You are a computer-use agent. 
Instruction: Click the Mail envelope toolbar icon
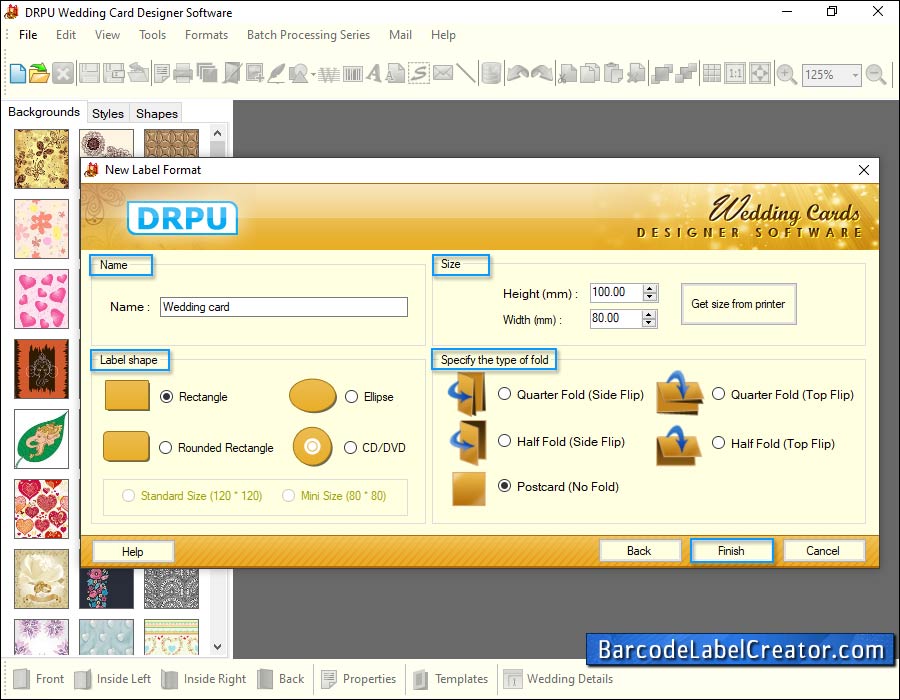click(443, 73)
